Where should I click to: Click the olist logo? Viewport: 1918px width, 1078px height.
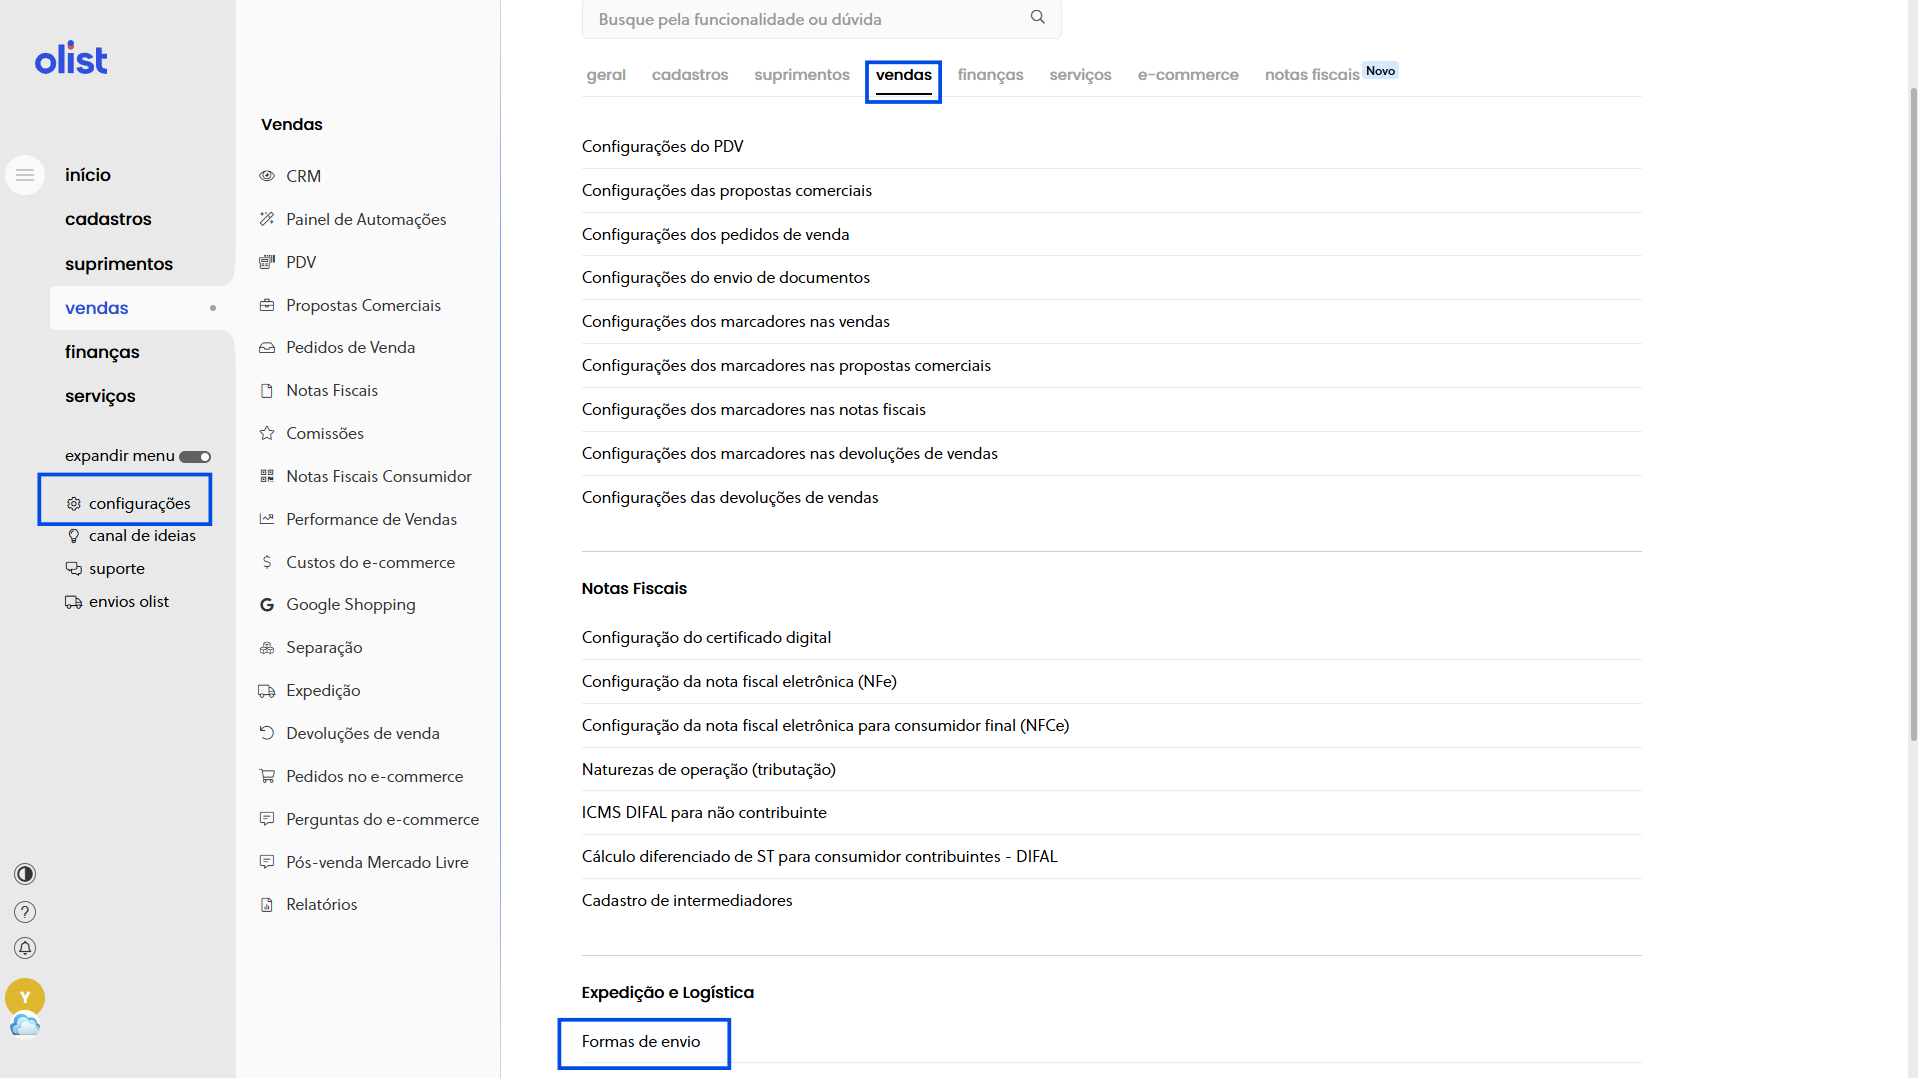(x=71, y=59)
